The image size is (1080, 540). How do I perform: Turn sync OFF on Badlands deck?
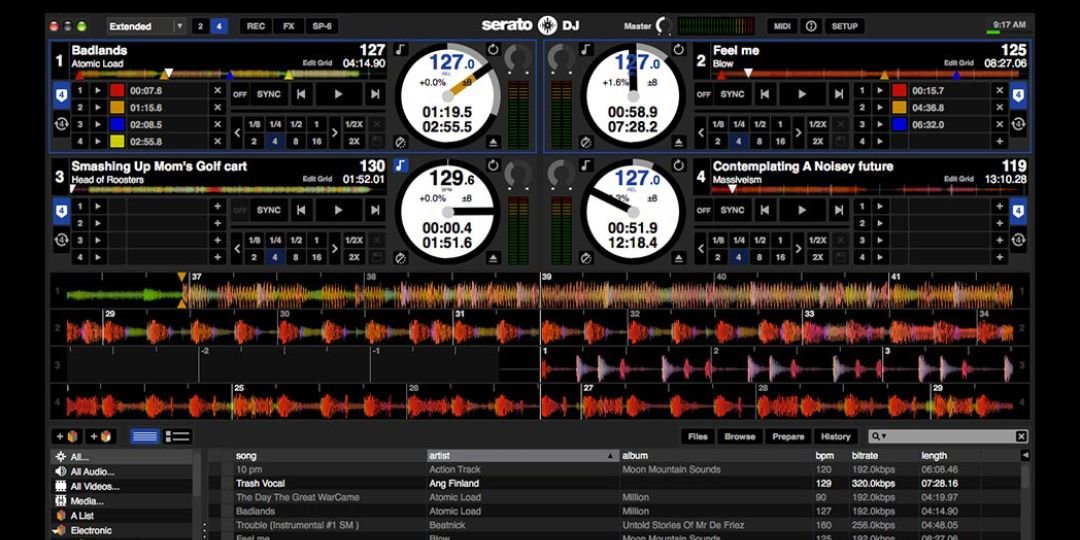coord(239,94)
